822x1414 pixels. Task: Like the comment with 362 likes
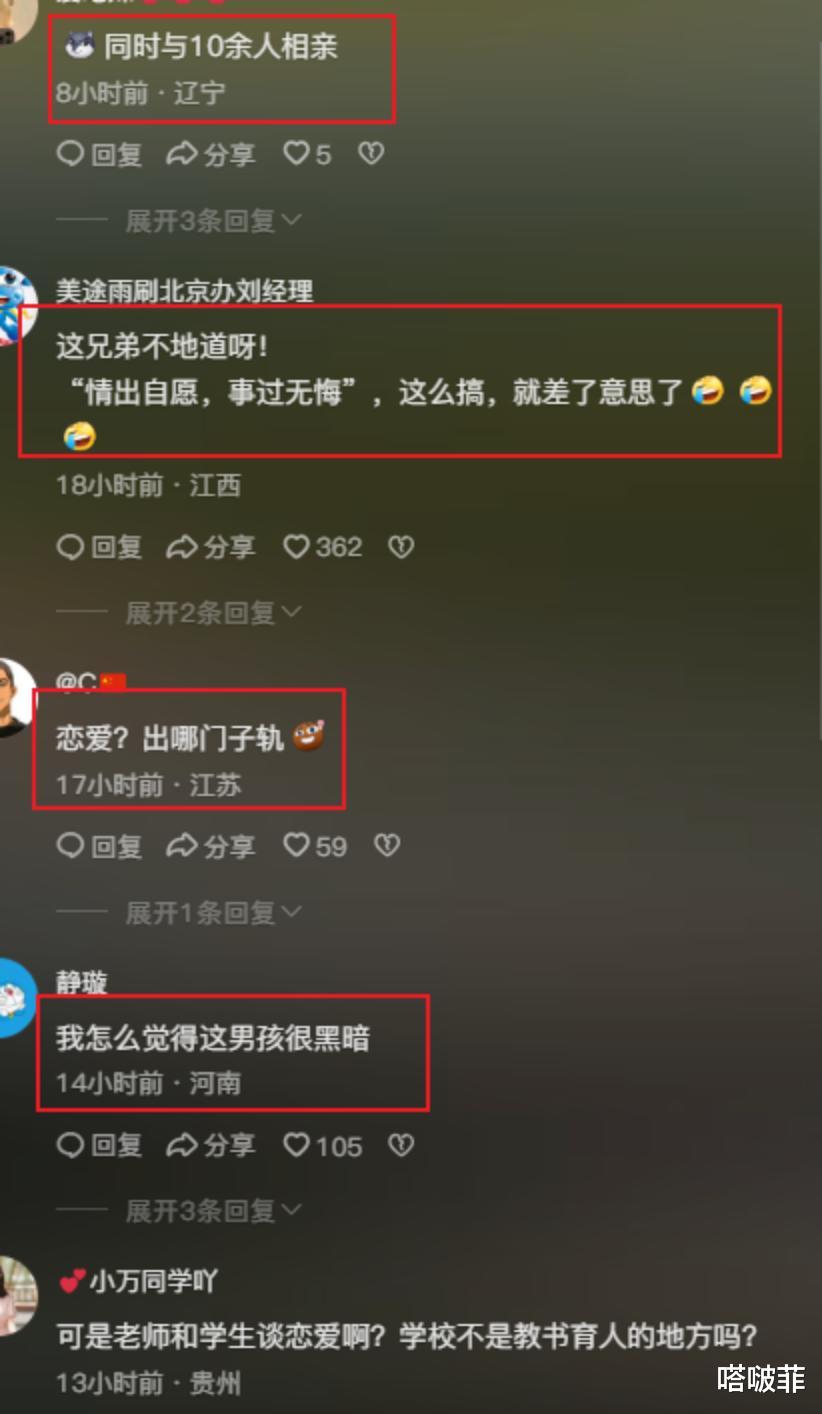[x=322, y=547]
